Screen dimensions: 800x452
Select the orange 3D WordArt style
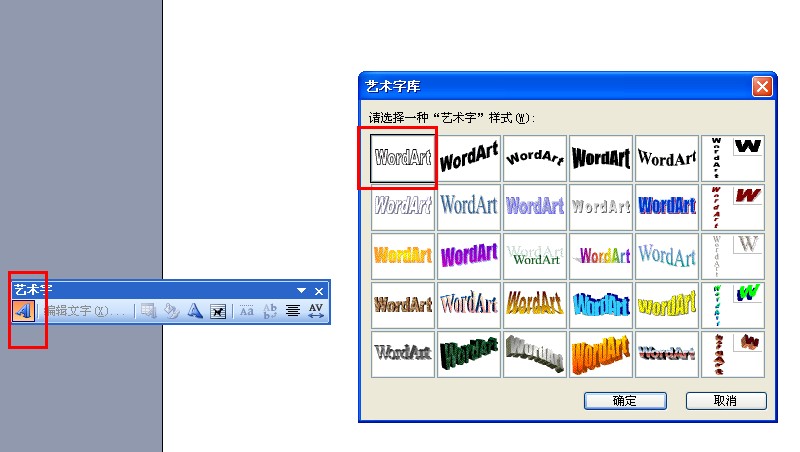point(601,354)
